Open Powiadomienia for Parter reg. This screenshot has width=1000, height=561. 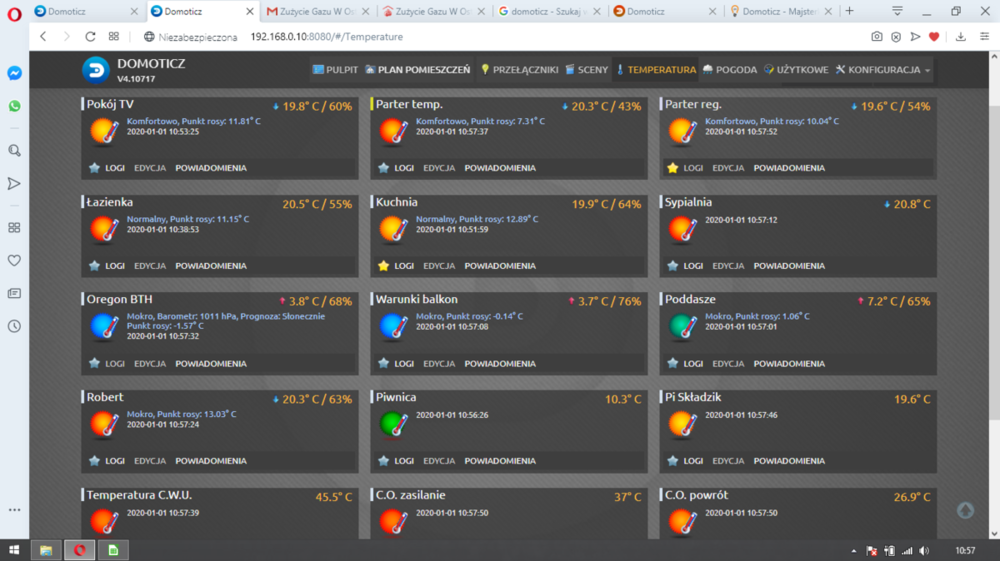789,168
